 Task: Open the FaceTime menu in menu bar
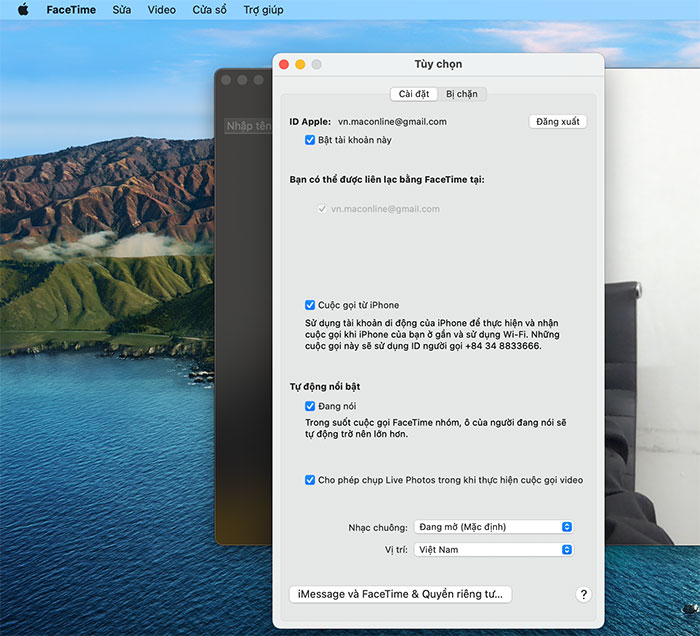pyautogui.click(x=71, y=10)
